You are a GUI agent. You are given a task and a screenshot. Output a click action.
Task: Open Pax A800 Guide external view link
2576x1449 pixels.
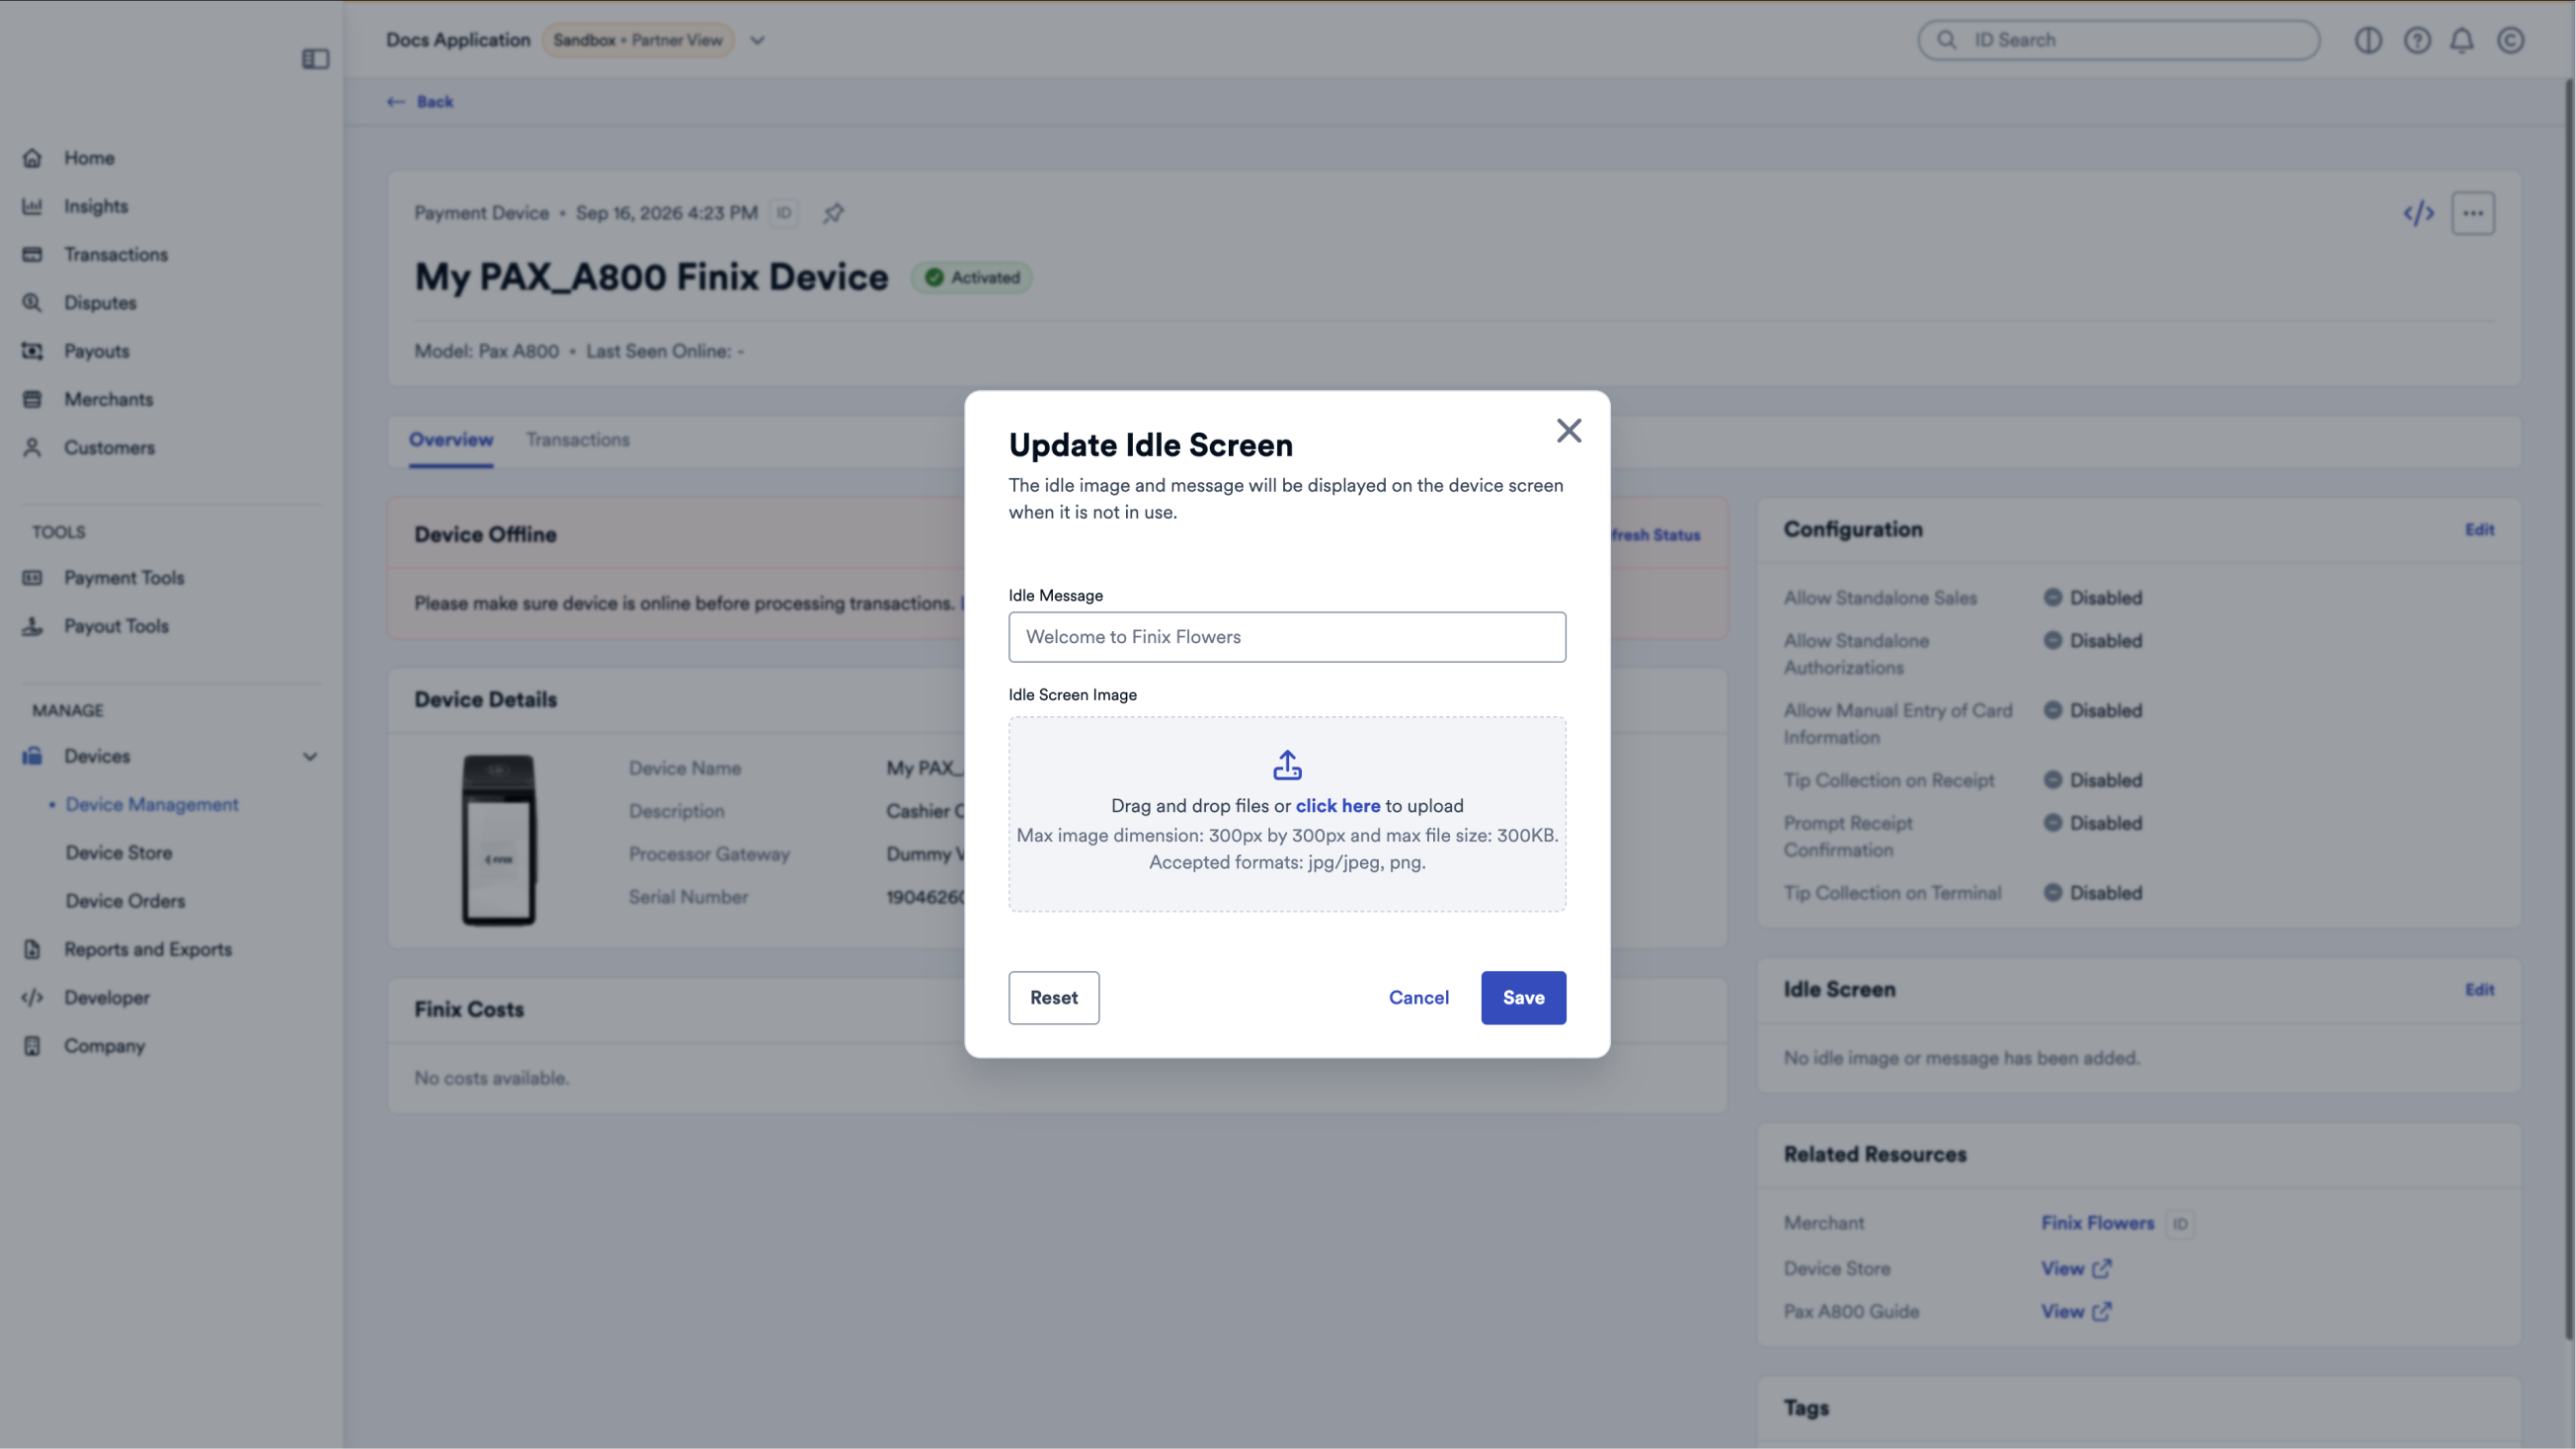pyautogui.click(x=2075, y=1311)
